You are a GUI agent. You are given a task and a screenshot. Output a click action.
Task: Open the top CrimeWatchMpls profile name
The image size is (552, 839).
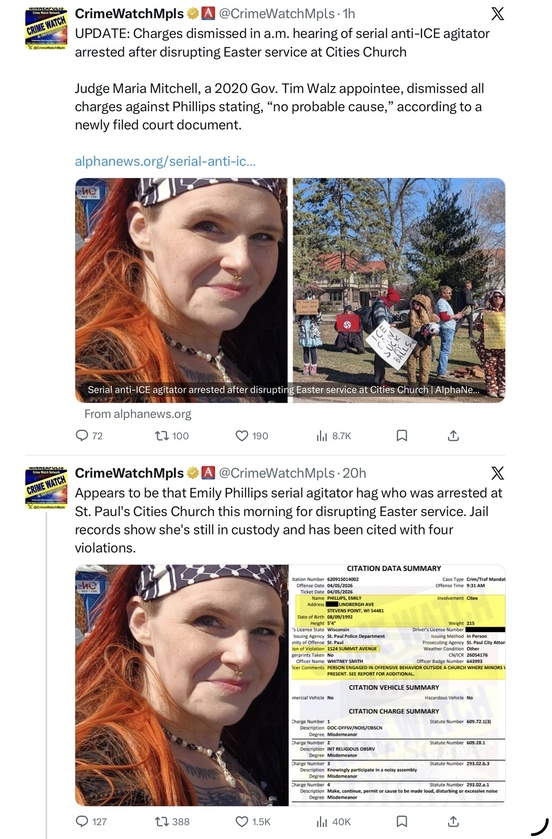129,13
